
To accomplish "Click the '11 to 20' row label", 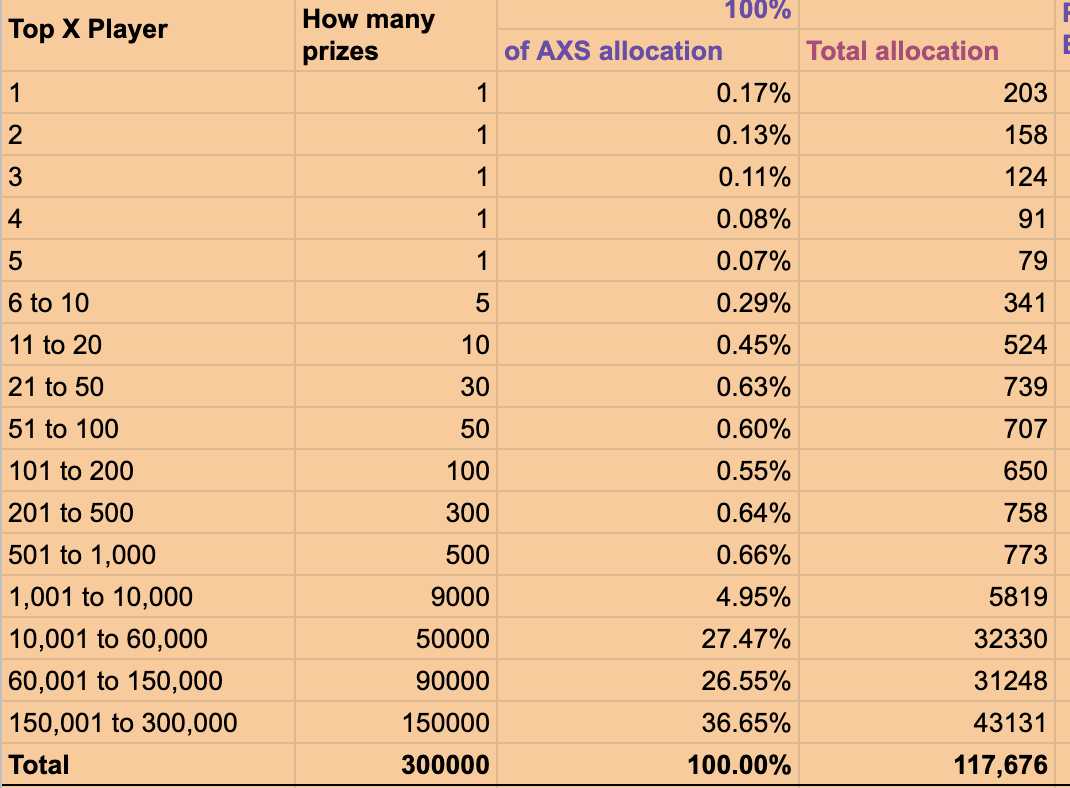I will pos(148,345).
